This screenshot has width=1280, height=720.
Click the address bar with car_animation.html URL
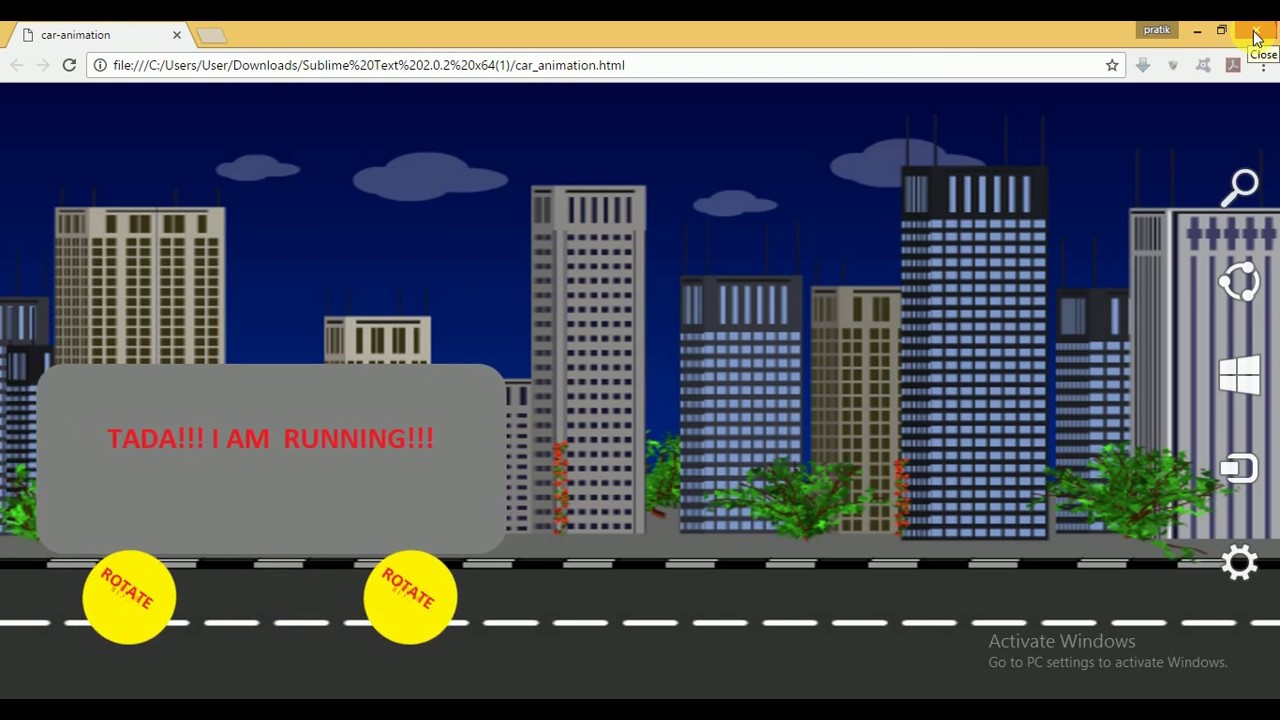[604, 65]
